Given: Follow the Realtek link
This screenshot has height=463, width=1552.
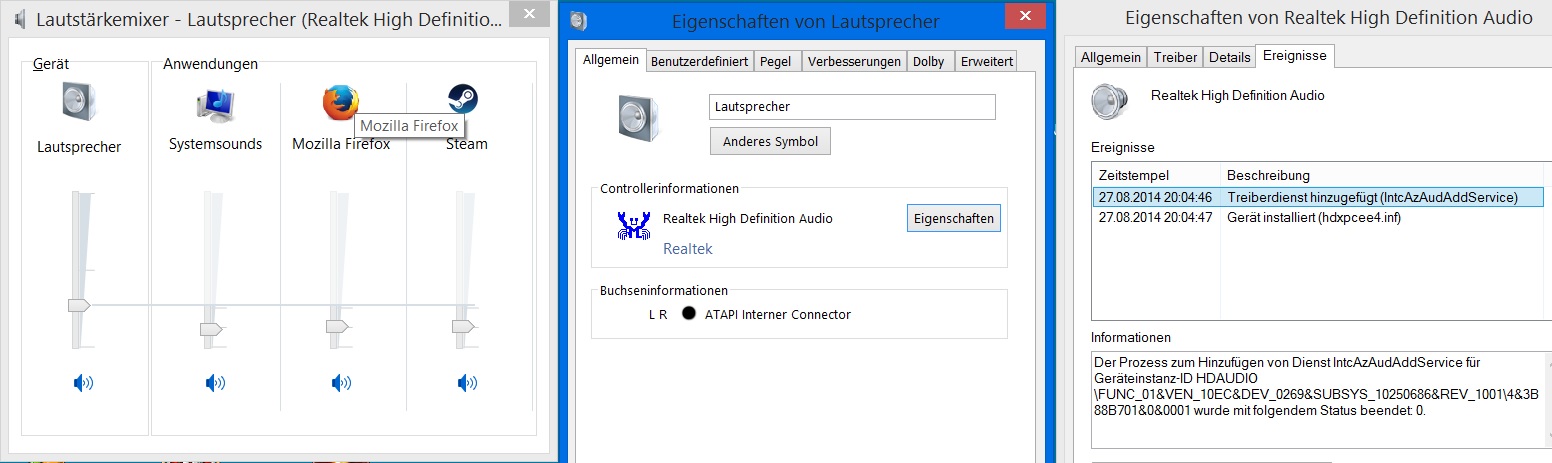Looking at the screenshot, I should pyautogui.click(x=687, y=248).
